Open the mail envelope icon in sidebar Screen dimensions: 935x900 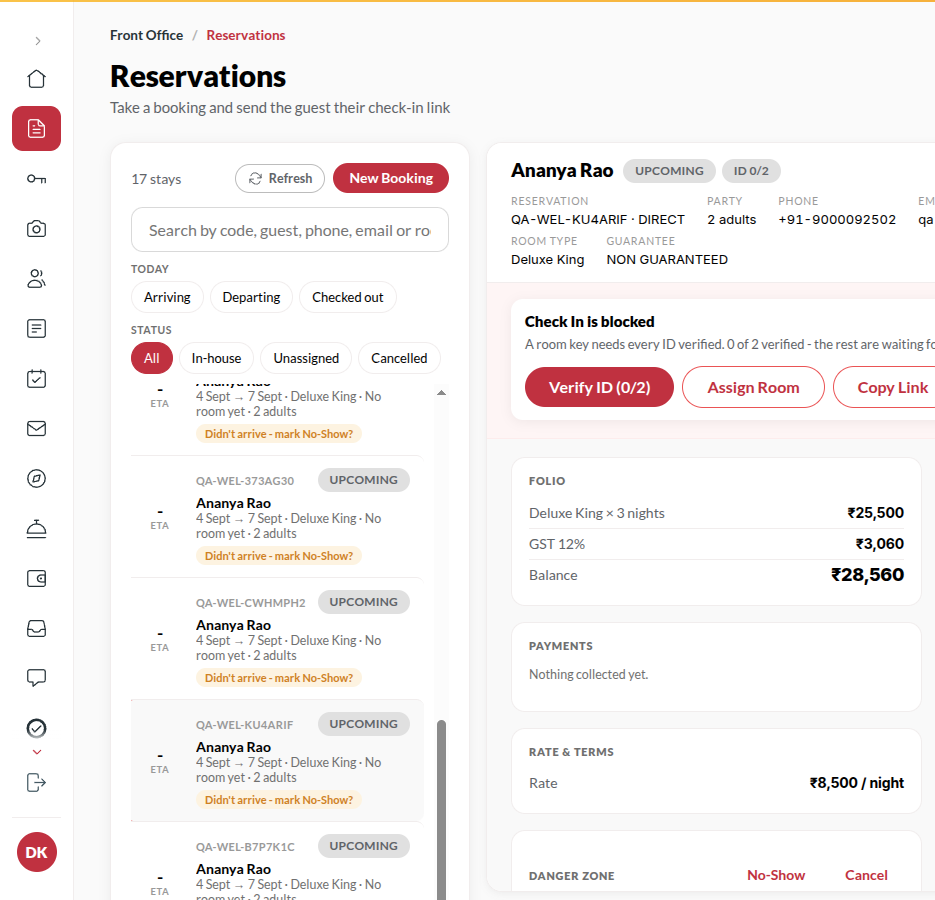pyautogui.click(x=36, y=428)
